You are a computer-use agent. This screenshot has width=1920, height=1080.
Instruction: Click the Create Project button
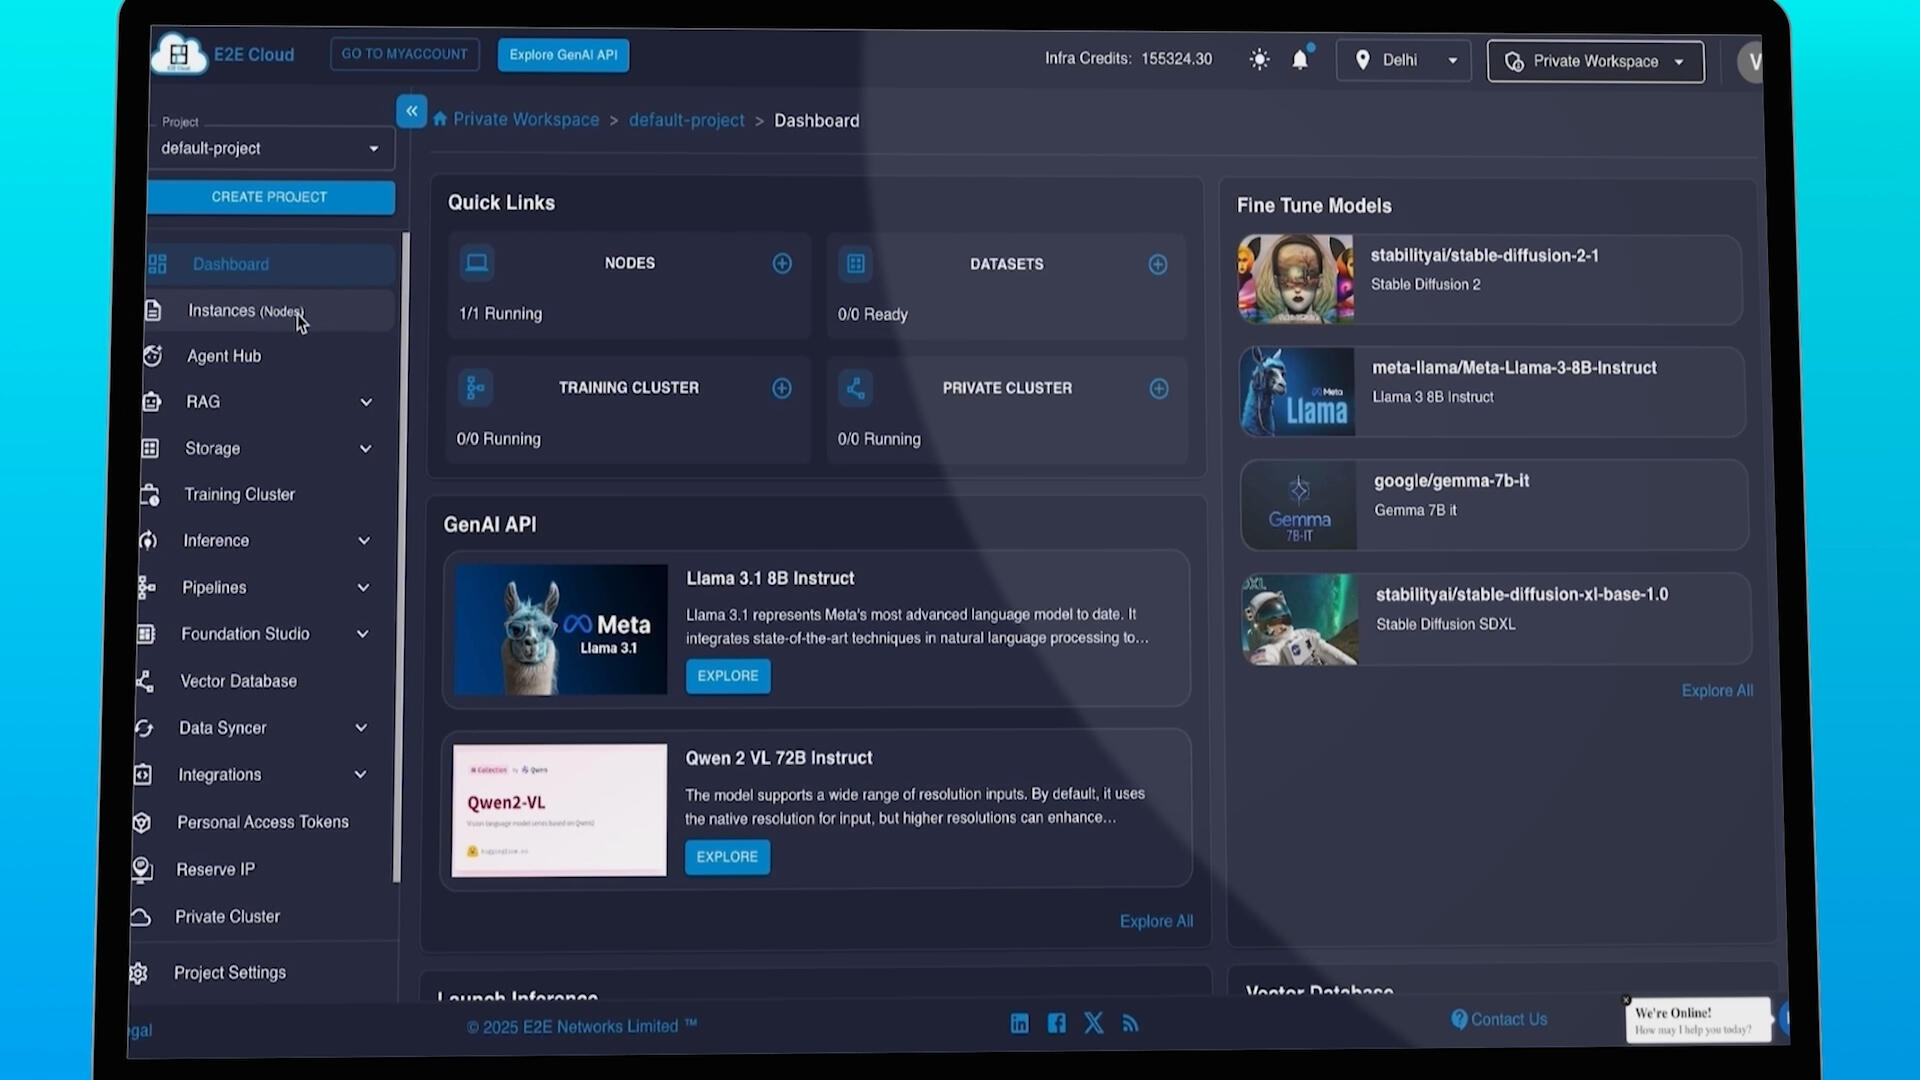270,197
